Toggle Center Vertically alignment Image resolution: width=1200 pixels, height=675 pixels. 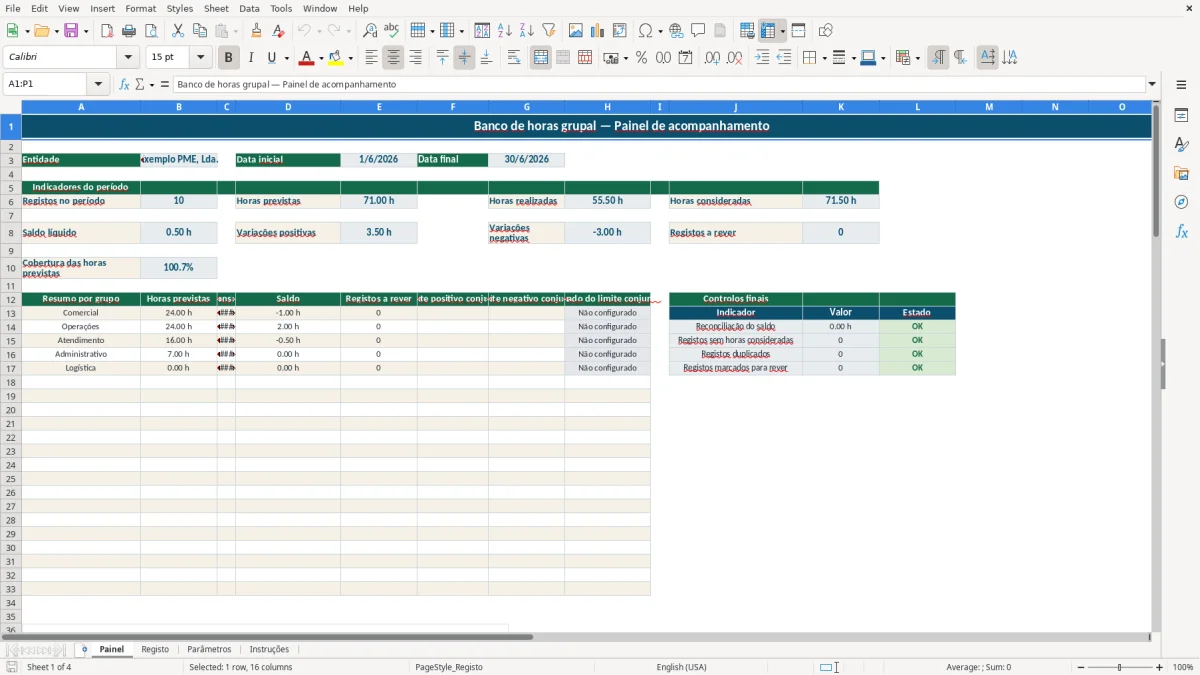point(464,58)
